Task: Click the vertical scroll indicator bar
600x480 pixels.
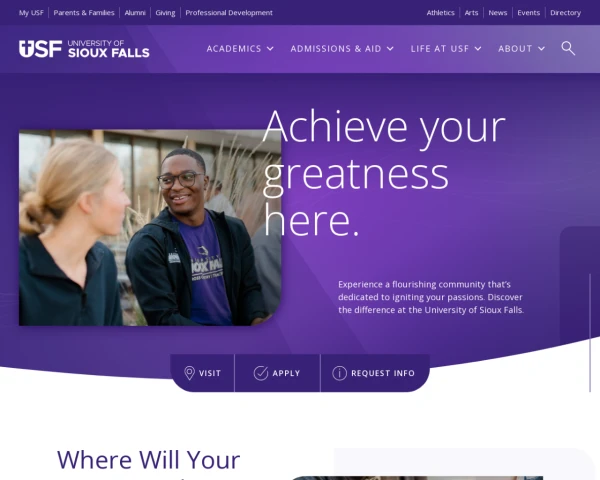Action: tap(590, 333)
